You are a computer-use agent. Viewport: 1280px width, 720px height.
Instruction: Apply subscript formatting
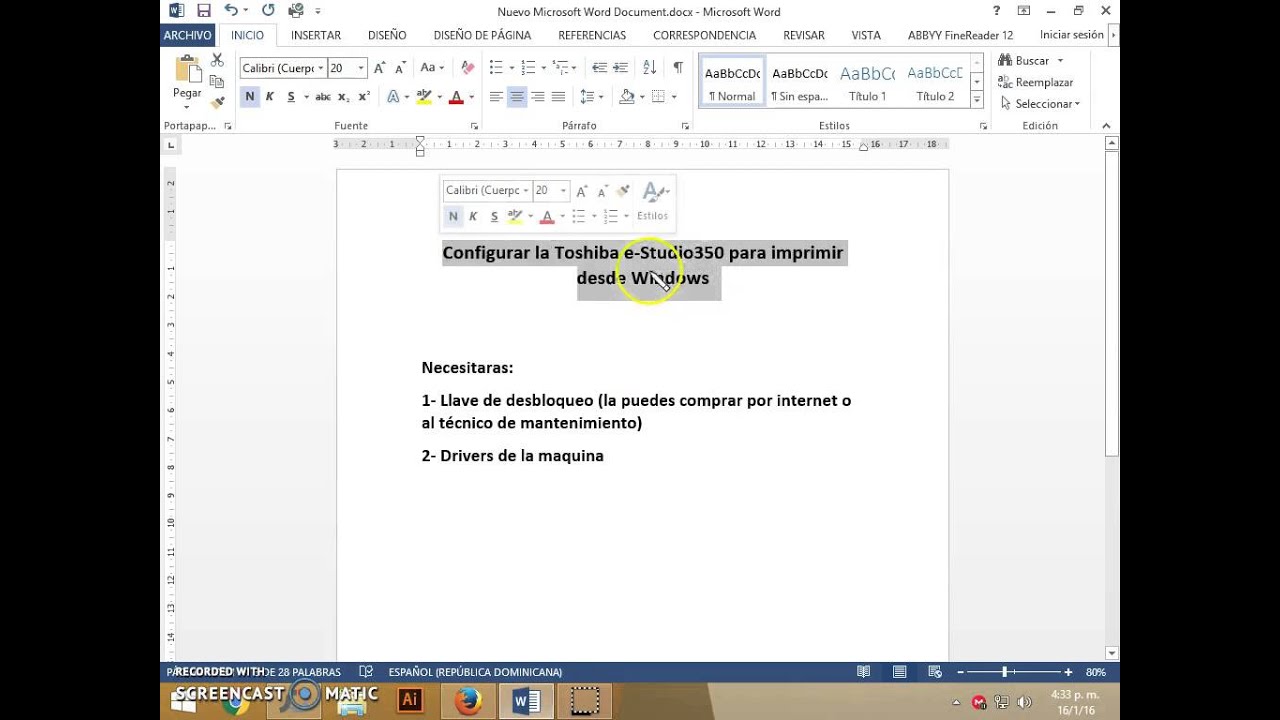click(343, 97)
